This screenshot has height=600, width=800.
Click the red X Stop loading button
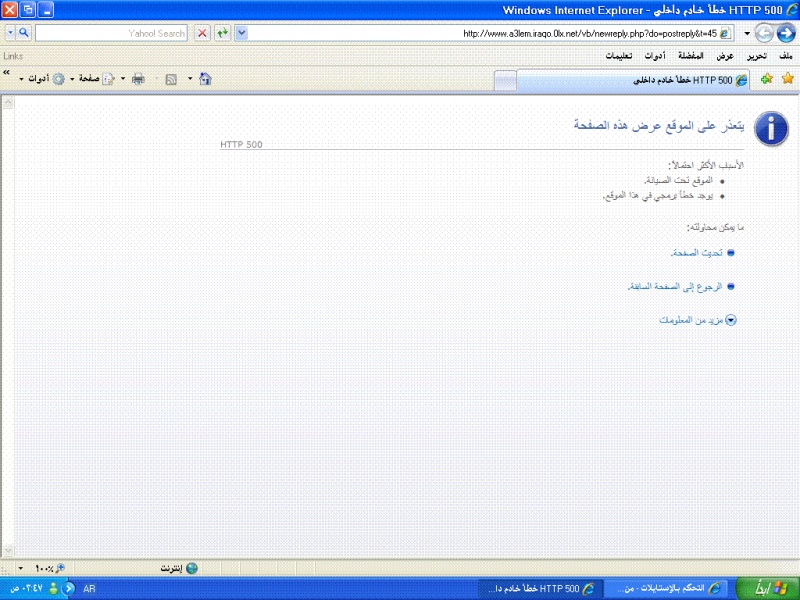(202, 33)
